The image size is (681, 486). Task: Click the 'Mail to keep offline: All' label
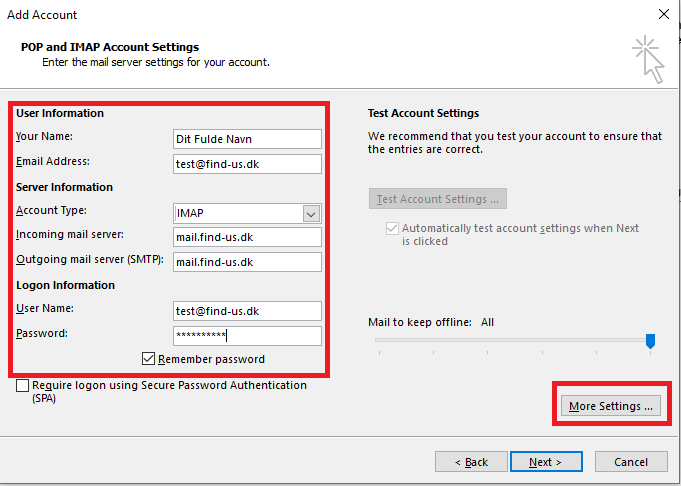click(431, 322)
